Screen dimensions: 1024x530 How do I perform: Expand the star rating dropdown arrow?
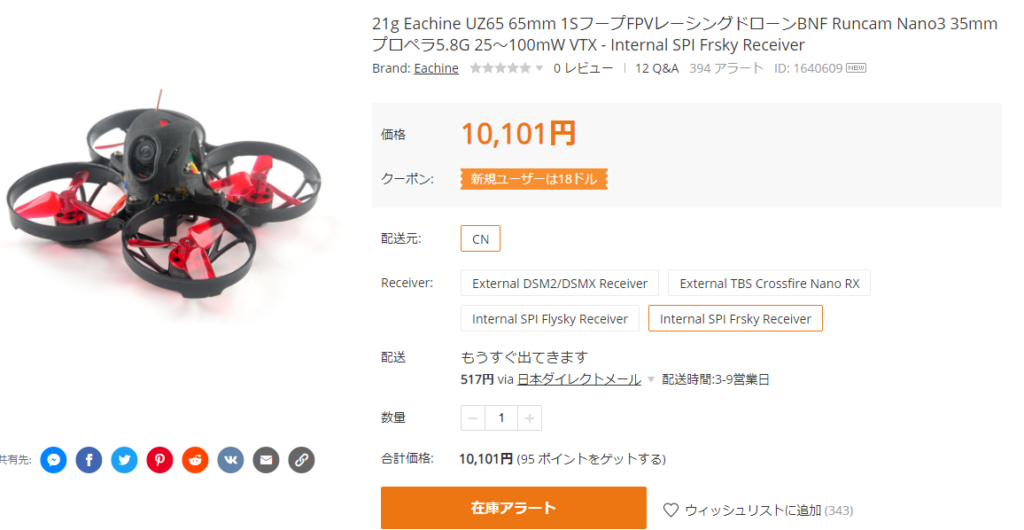coord(539,69)
